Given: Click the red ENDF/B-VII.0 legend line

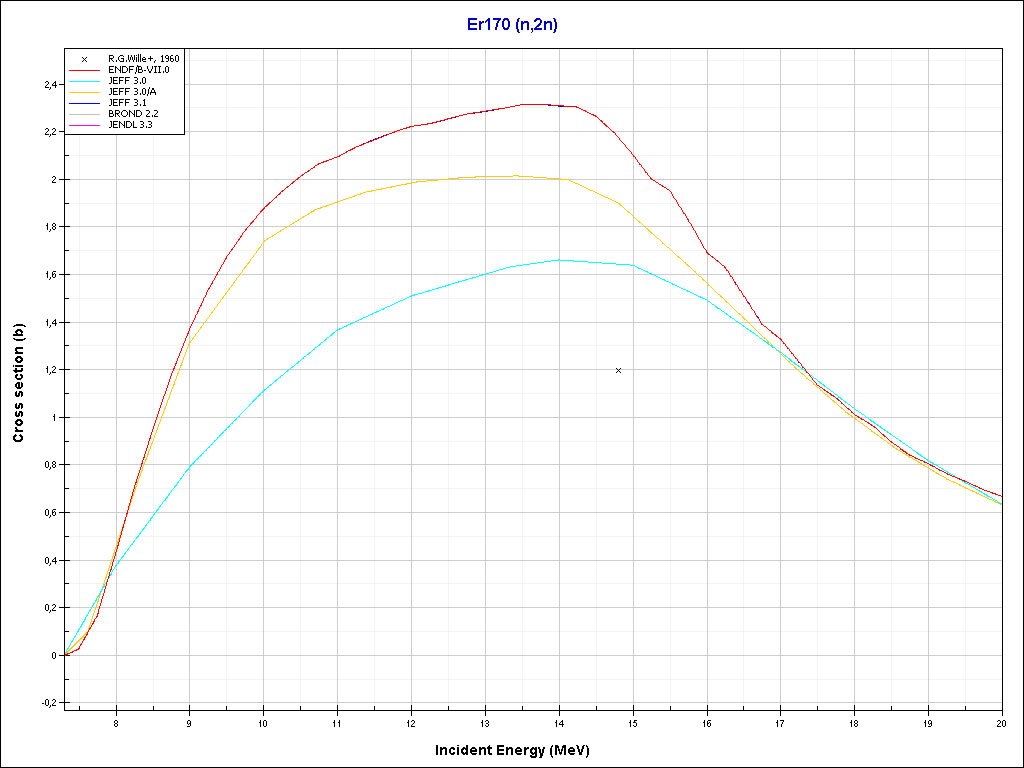Looking at the screenshot, I should point(84,70).
